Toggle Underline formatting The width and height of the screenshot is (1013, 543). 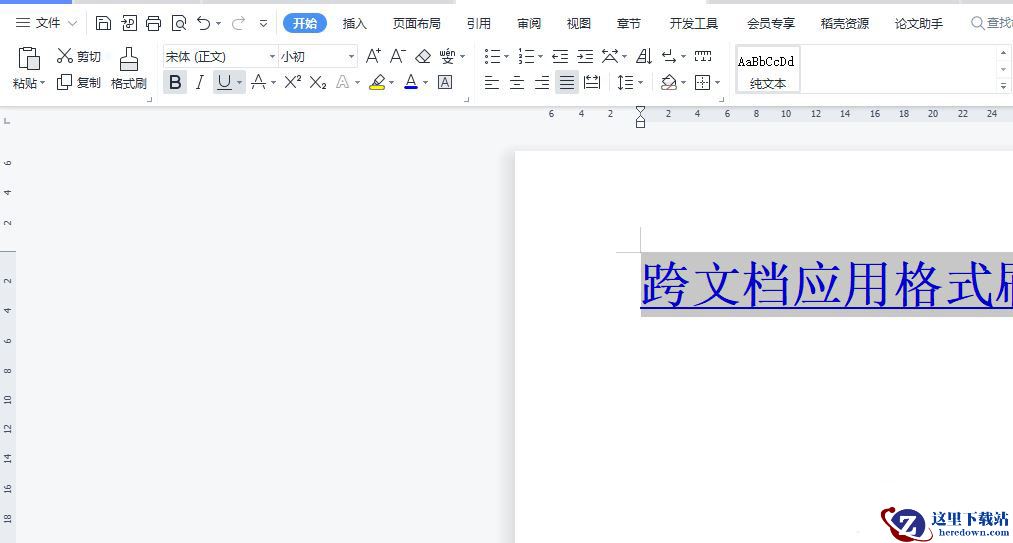coord(224,82)
